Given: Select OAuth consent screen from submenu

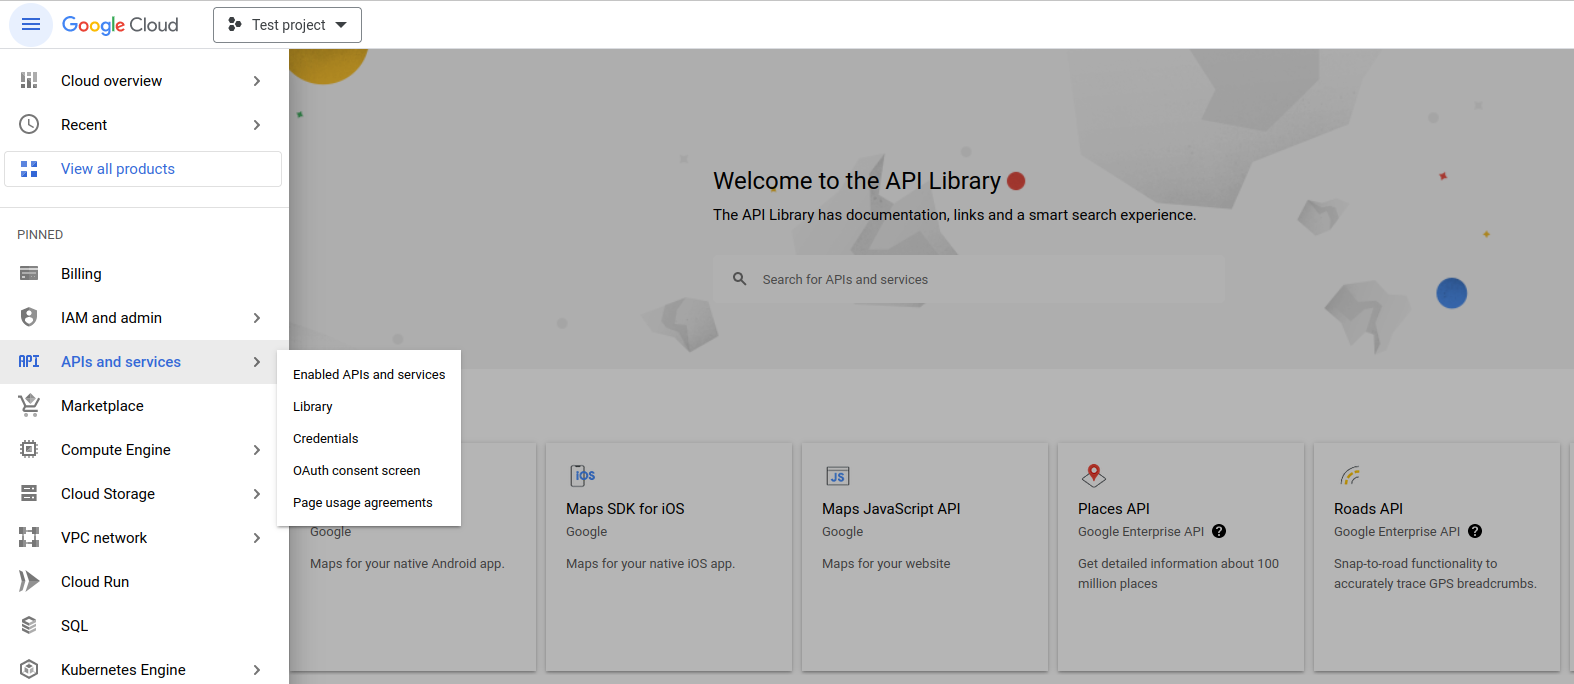Looking at the screenshot, I should tap(369, 470).
